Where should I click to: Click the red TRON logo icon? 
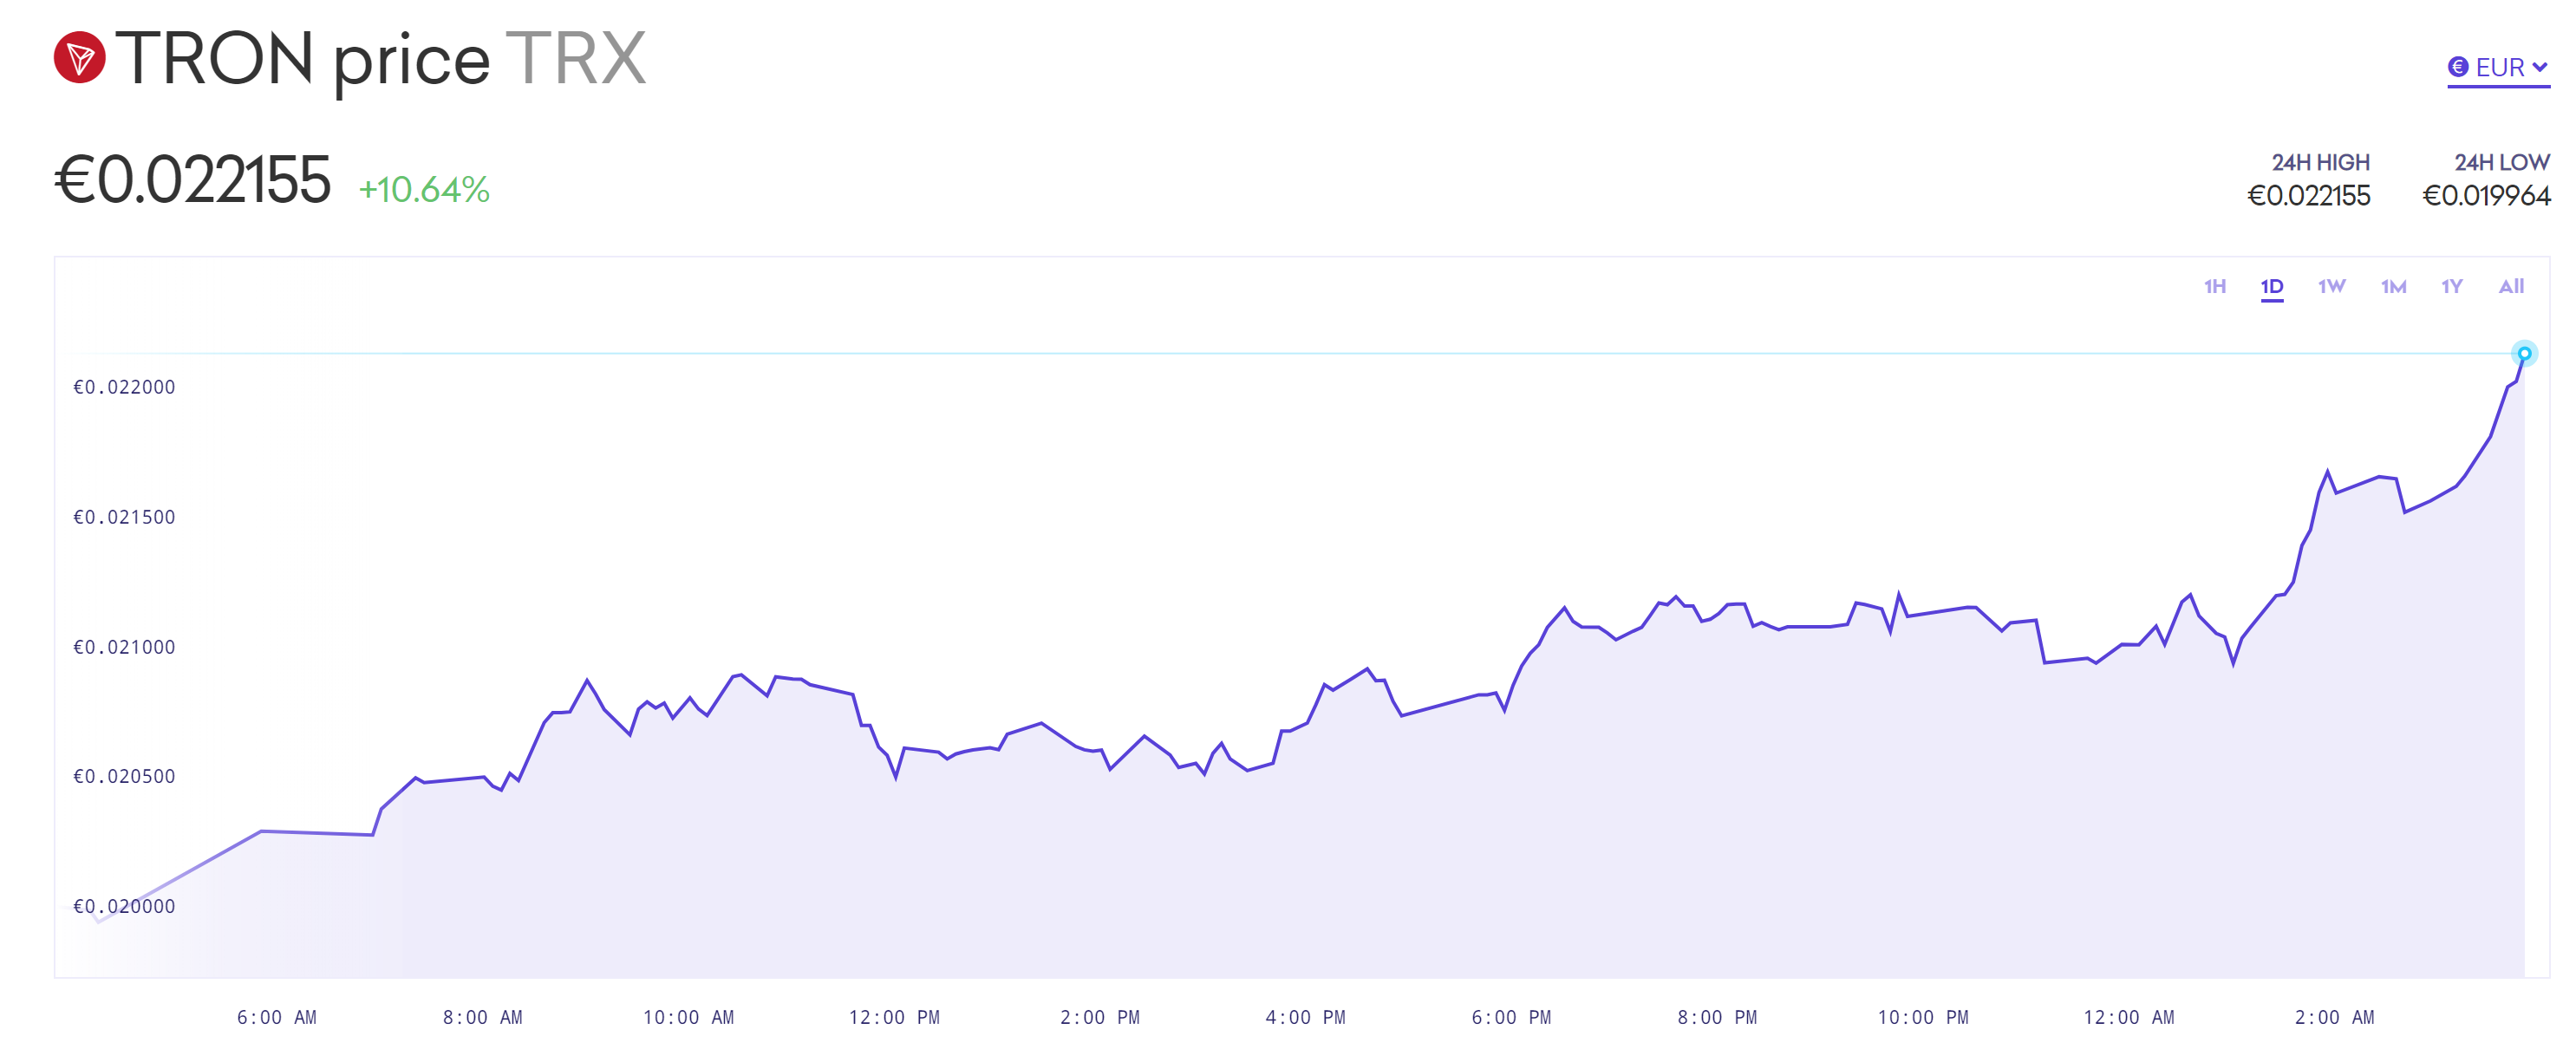tap(79, 58)
